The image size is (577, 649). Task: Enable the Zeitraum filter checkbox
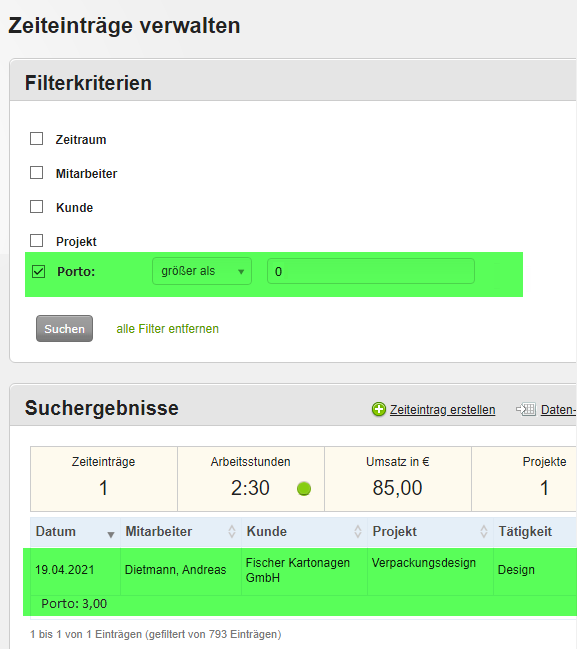coord(36,139)
